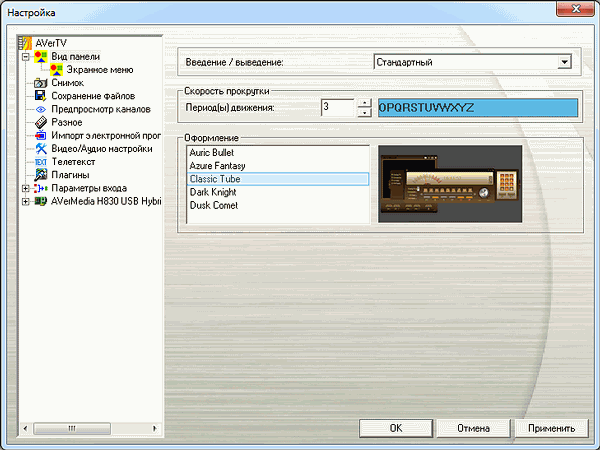Select Экранное меню in the tree
Image resolution: width=600 pixels, height=450 pixels.
100,70
